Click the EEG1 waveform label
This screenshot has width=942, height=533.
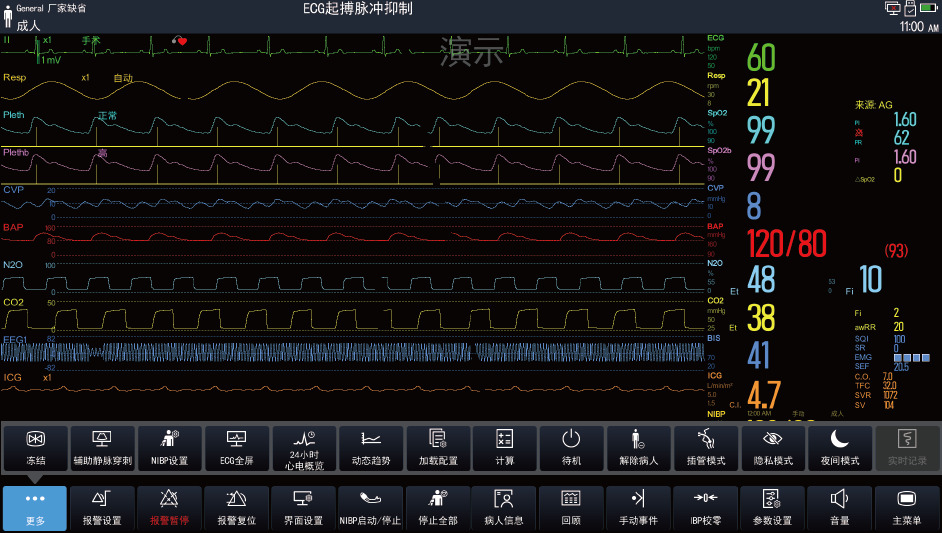tap(15, 340)
